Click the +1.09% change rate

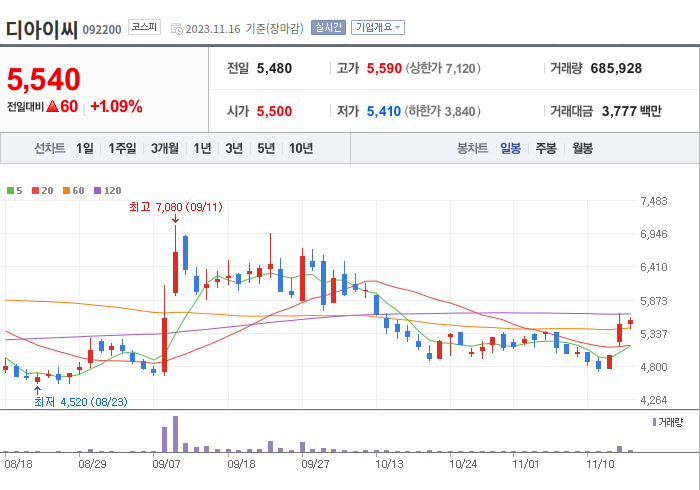tap(116, 107)
